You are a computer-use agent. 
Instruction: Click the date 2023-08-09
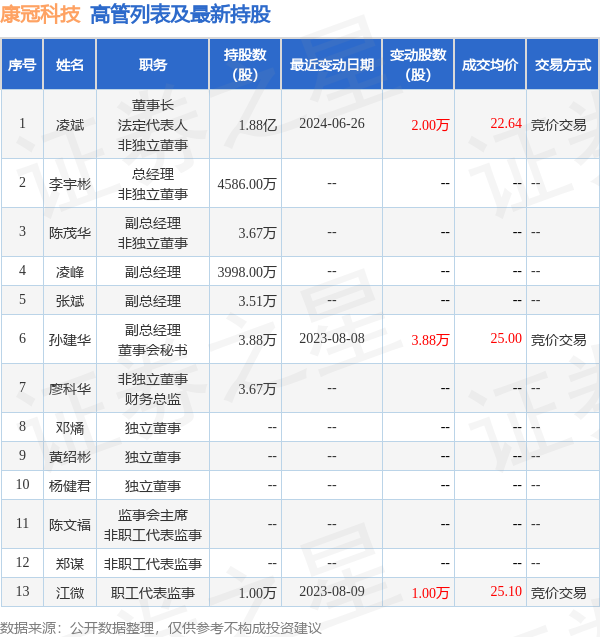332,592
